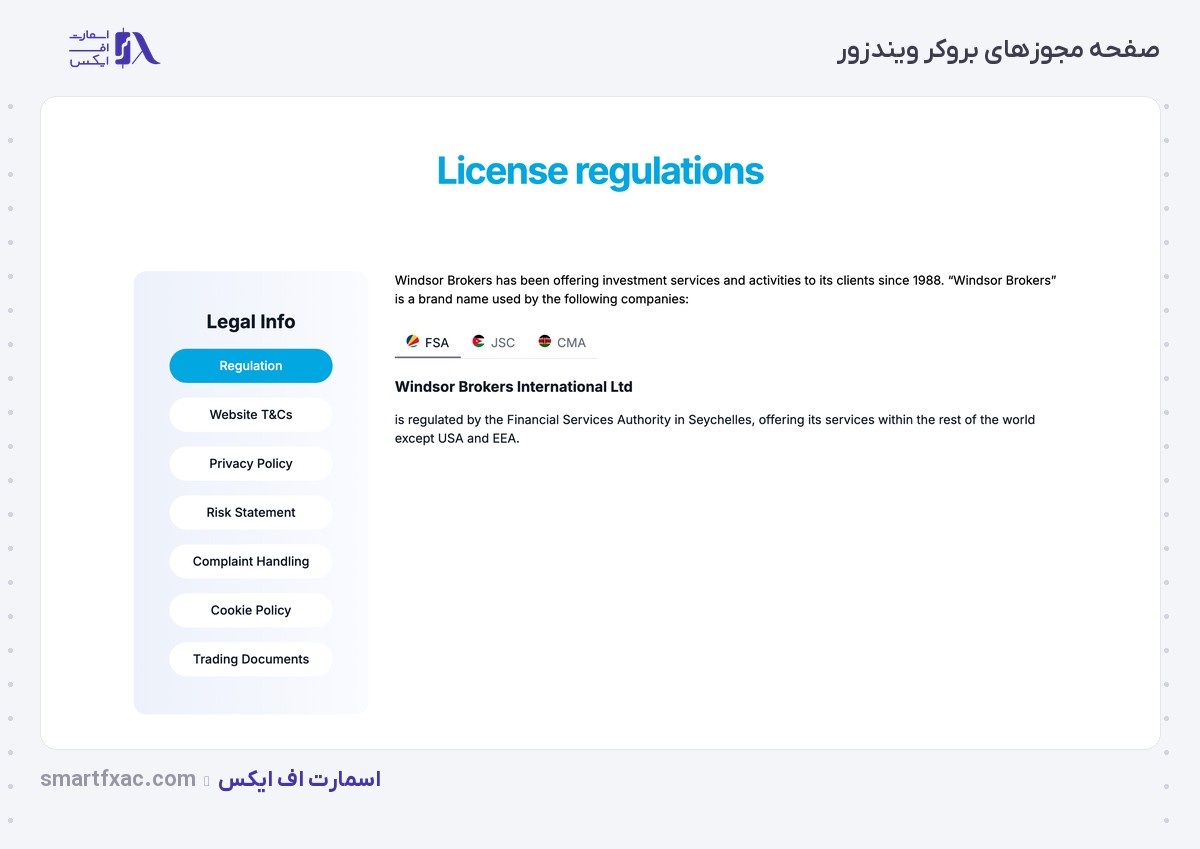1200x849 pixels.
Task: Open Complaint Handling page
Action: coord(251,562)
